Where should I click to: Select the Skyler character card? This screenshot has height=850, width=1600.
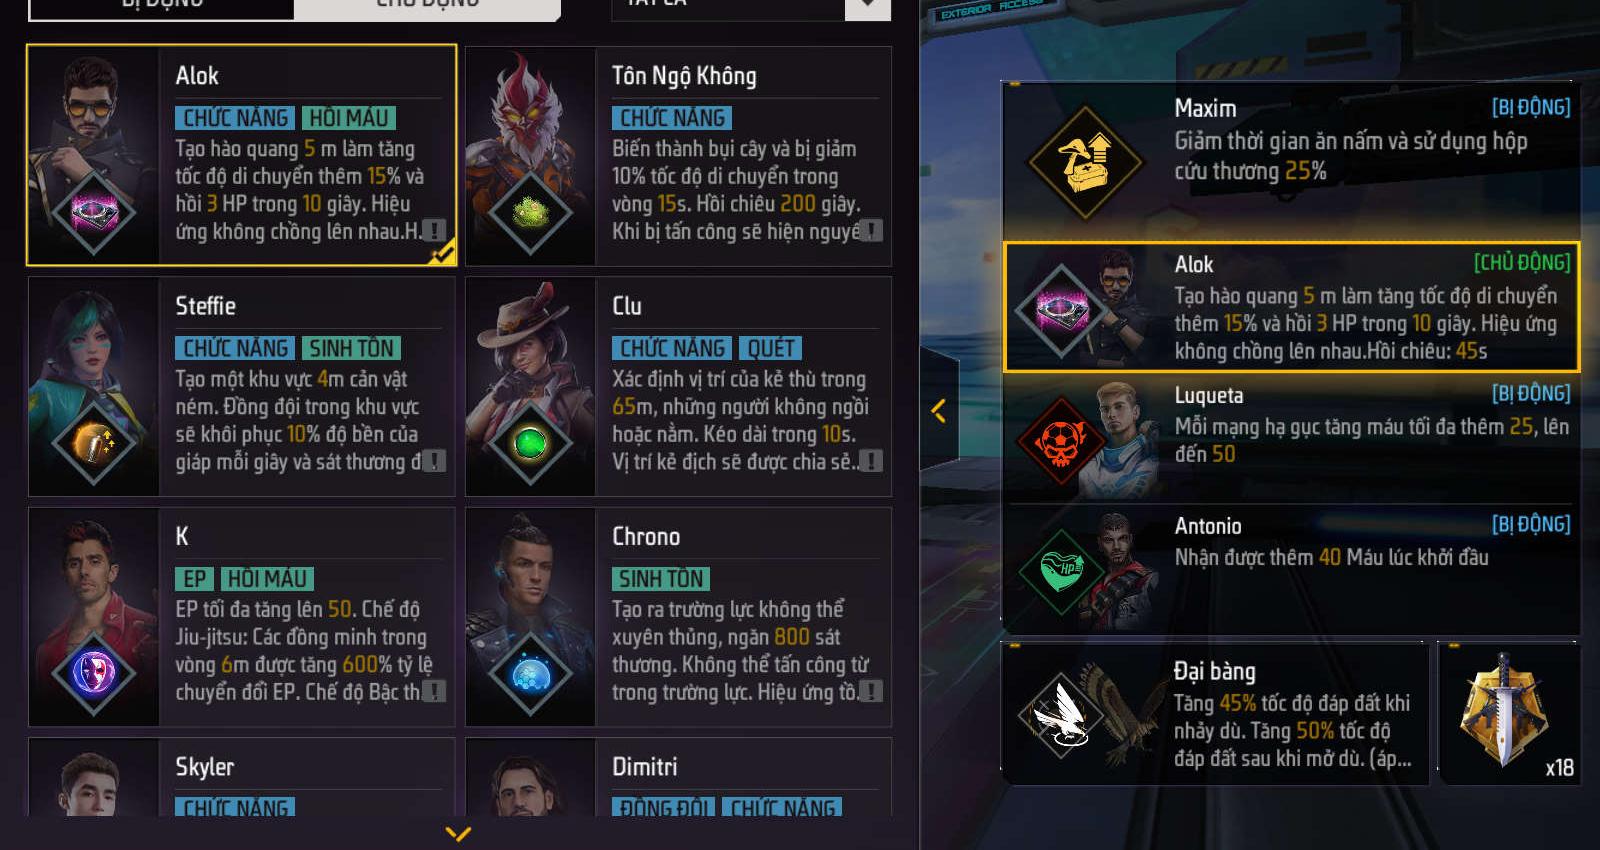[x=241, y=778]
